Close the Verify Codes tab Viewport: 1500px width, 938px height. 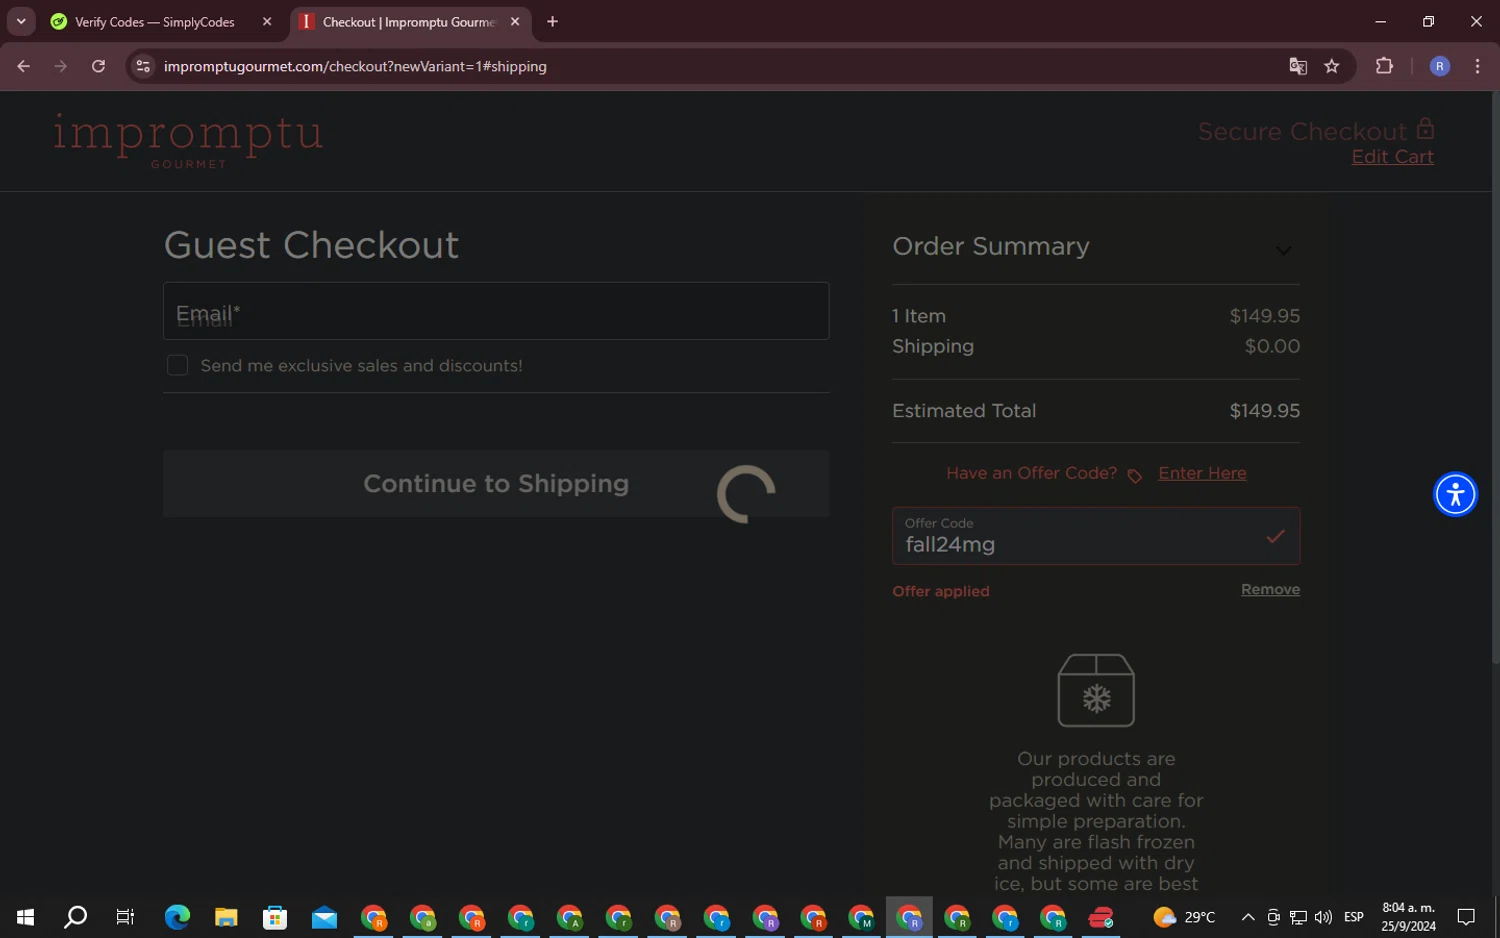[267, 22]
